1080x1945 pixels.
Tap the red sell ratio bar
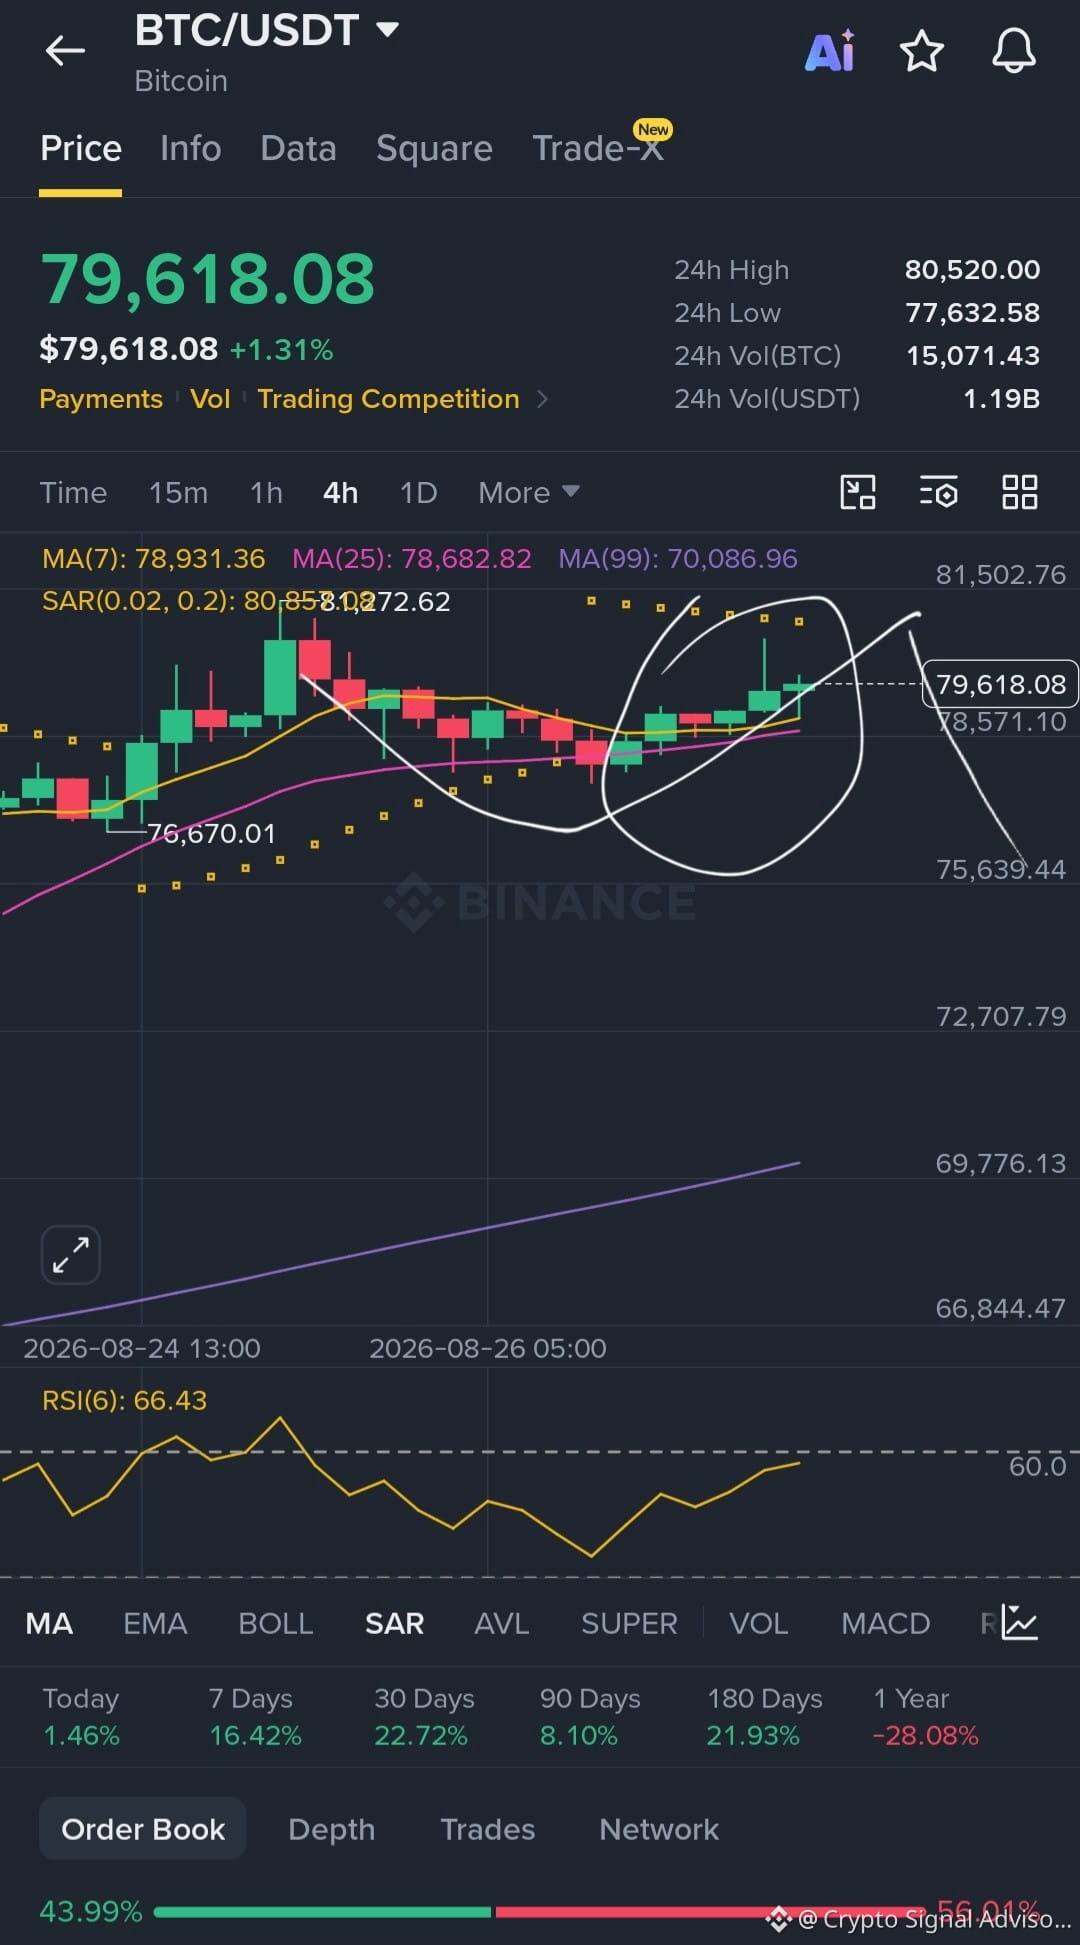pyautogui.click(x=710, y=1912)
